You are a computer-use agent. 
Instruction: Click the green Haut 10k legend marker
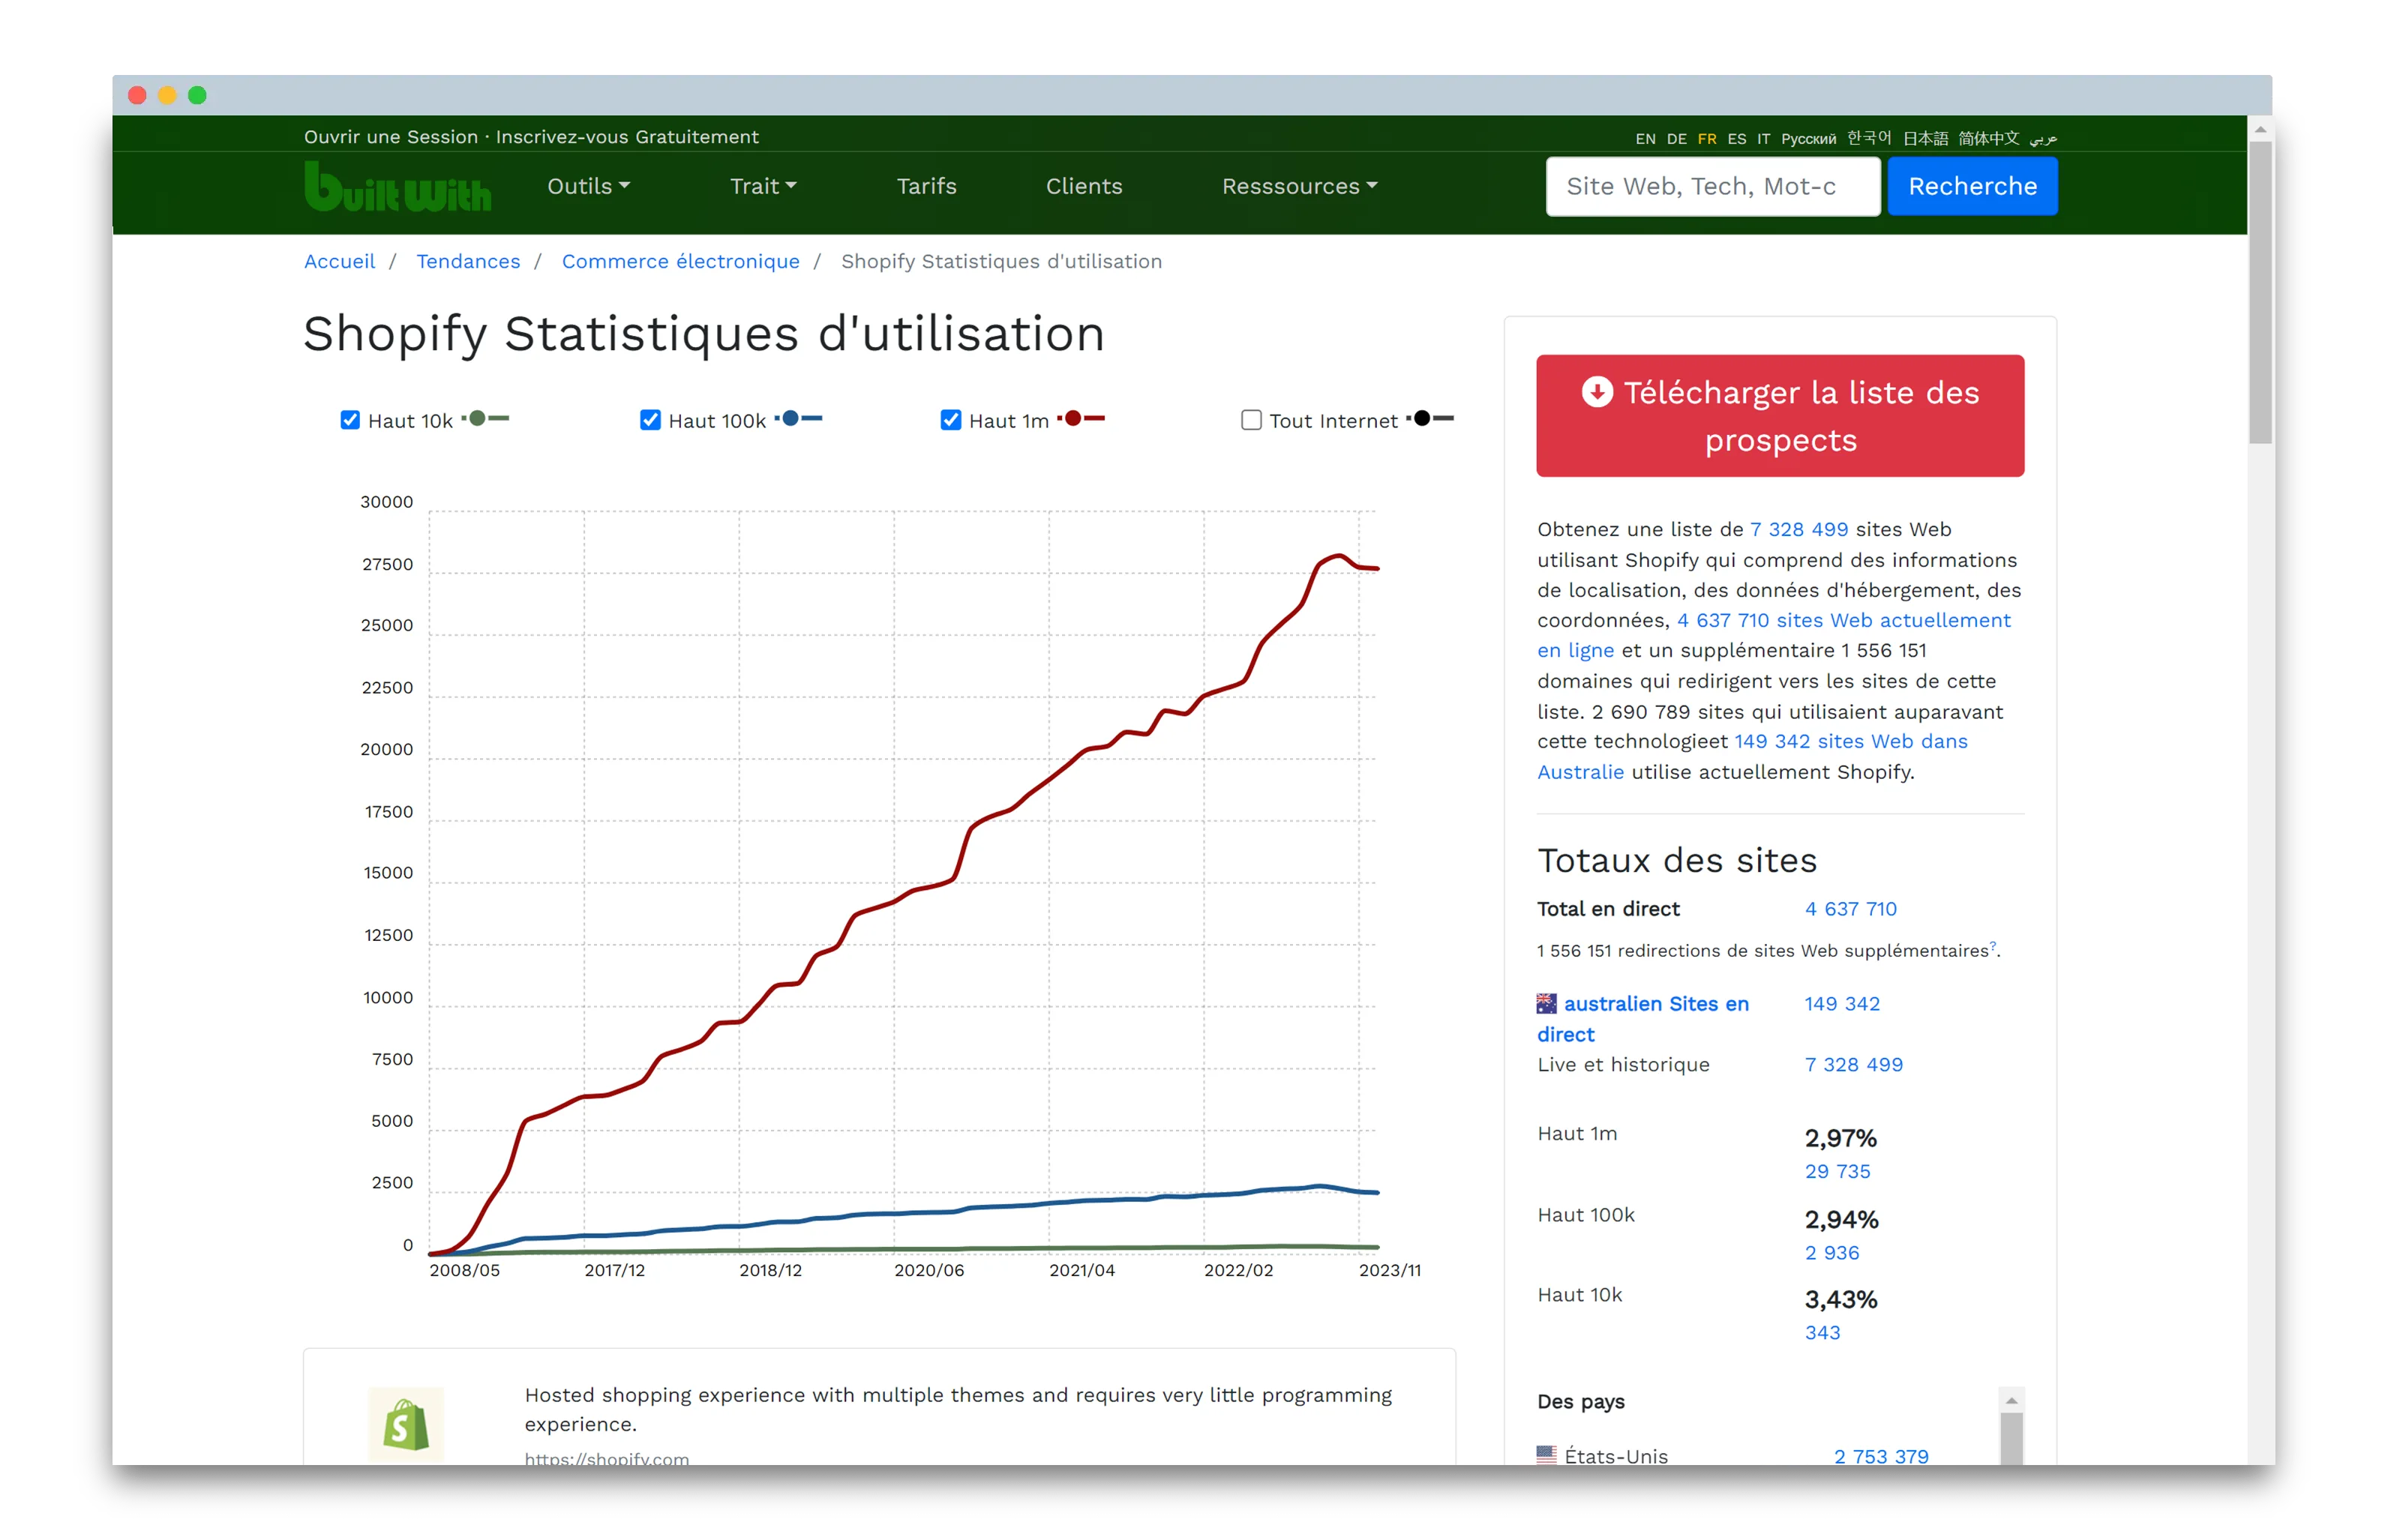485,419
